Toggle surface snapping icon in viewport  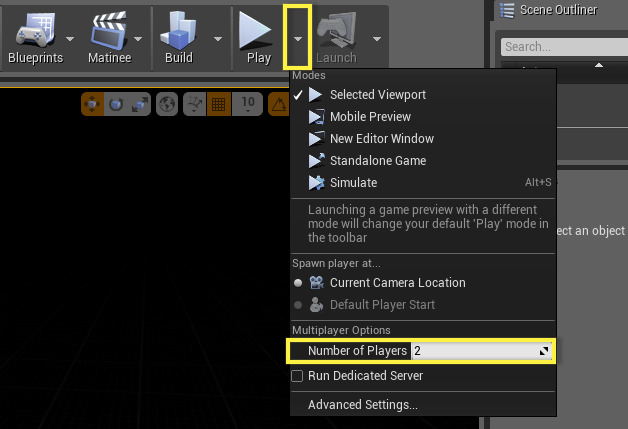195,104
